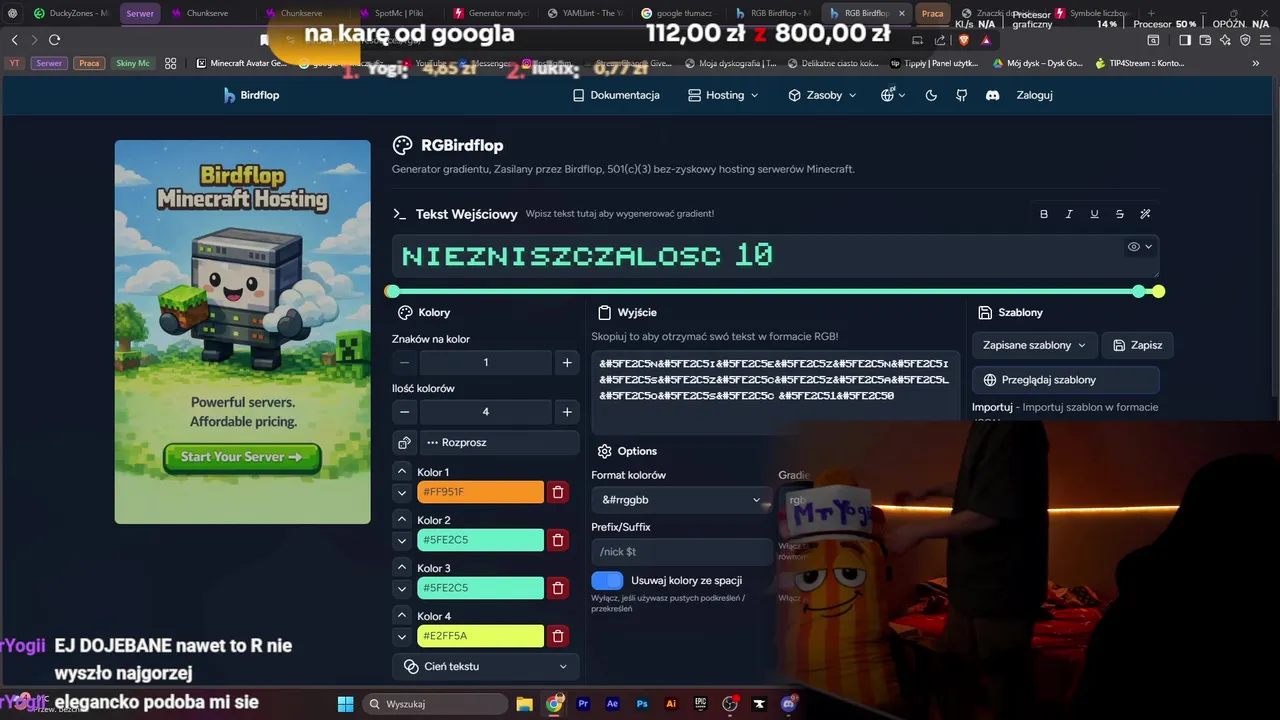This screenshot has height=720, width=1280.
Task: Go back in browser history
Action: (14, 39)
